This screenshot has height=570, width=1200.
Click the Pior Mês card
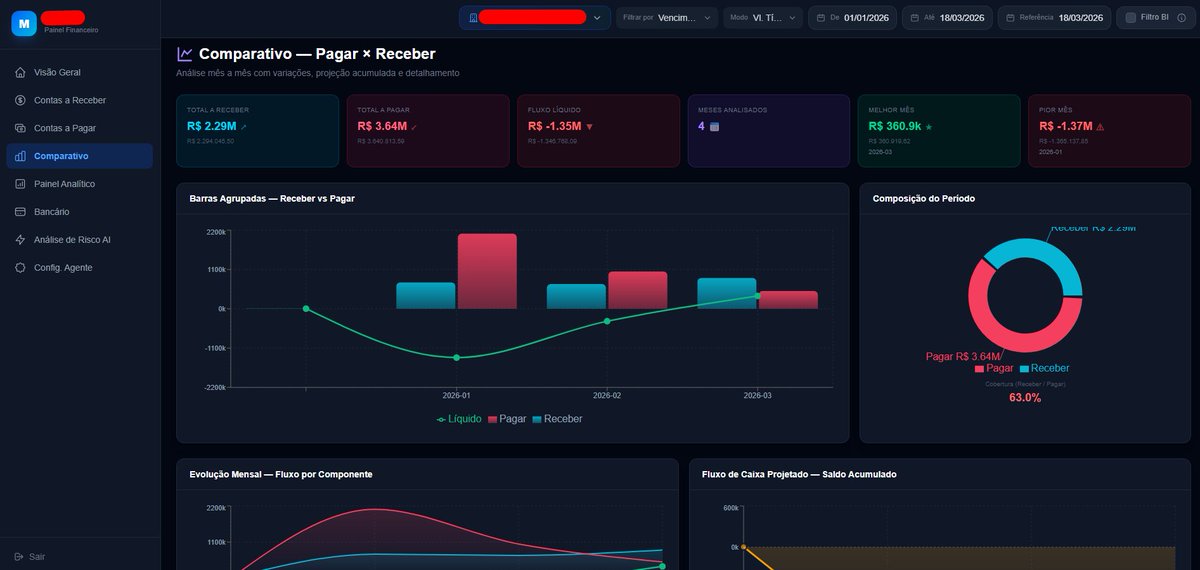[1109, 130]
